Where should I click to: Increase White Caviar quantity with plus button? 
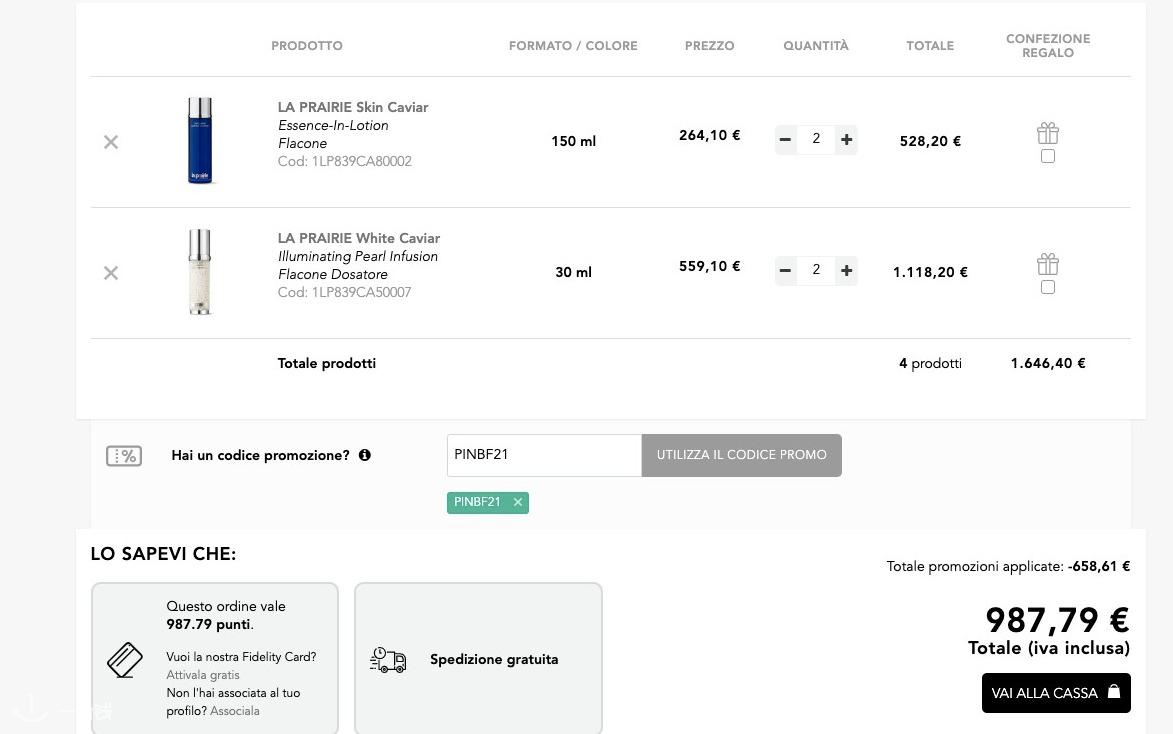(x=846, y=271)
